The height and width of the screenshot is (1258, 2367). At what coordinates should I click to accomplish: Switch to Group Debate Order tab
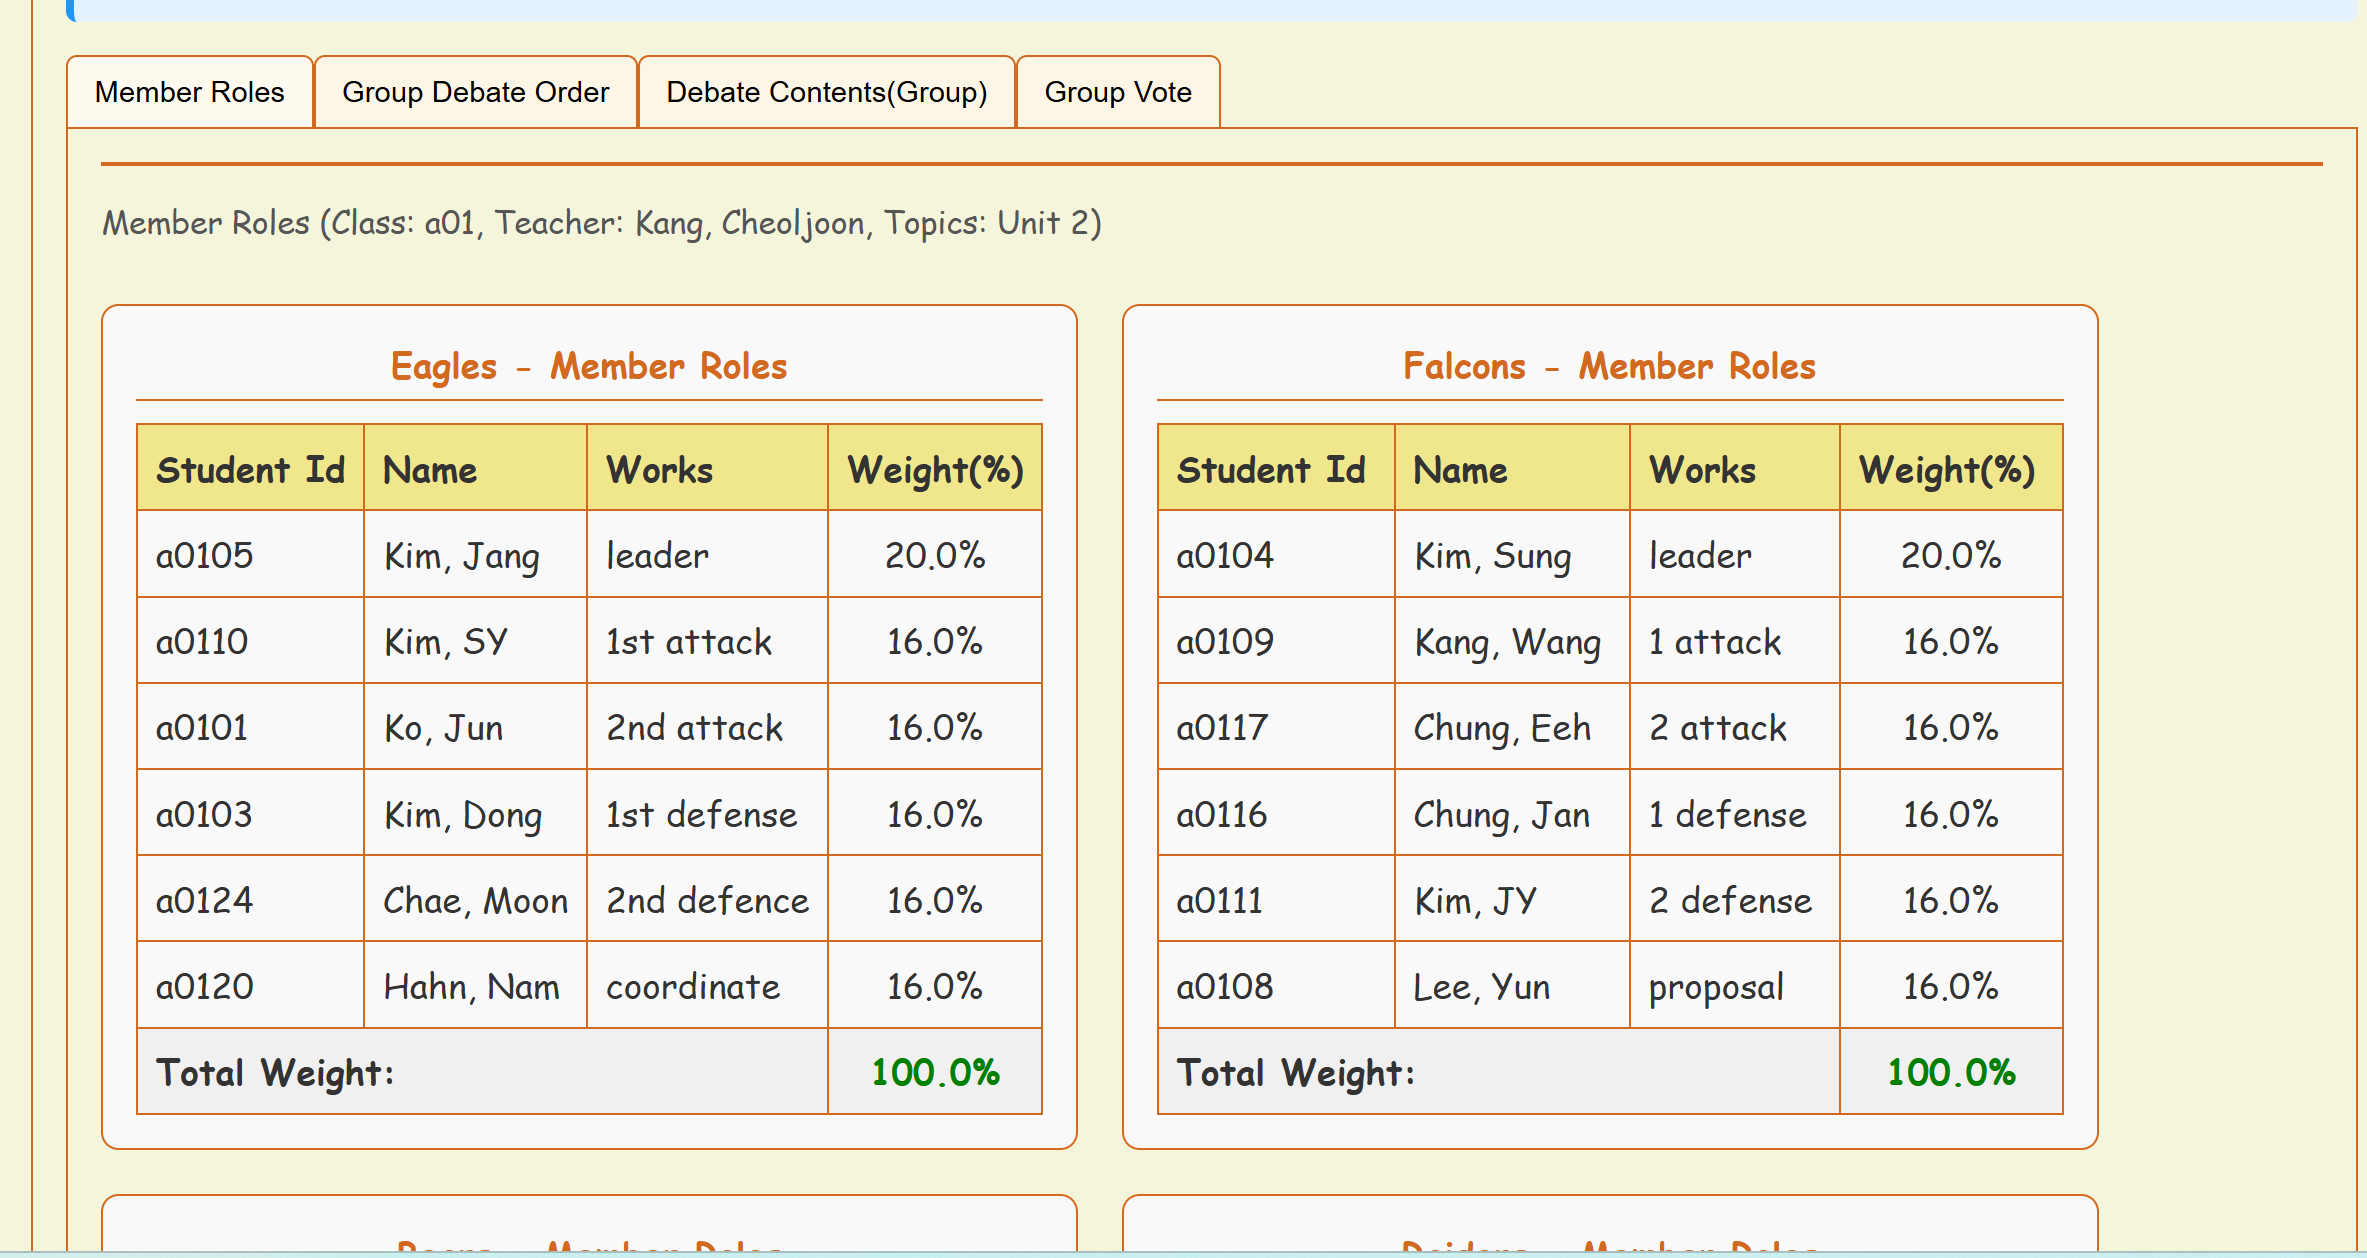click(475, 92)
